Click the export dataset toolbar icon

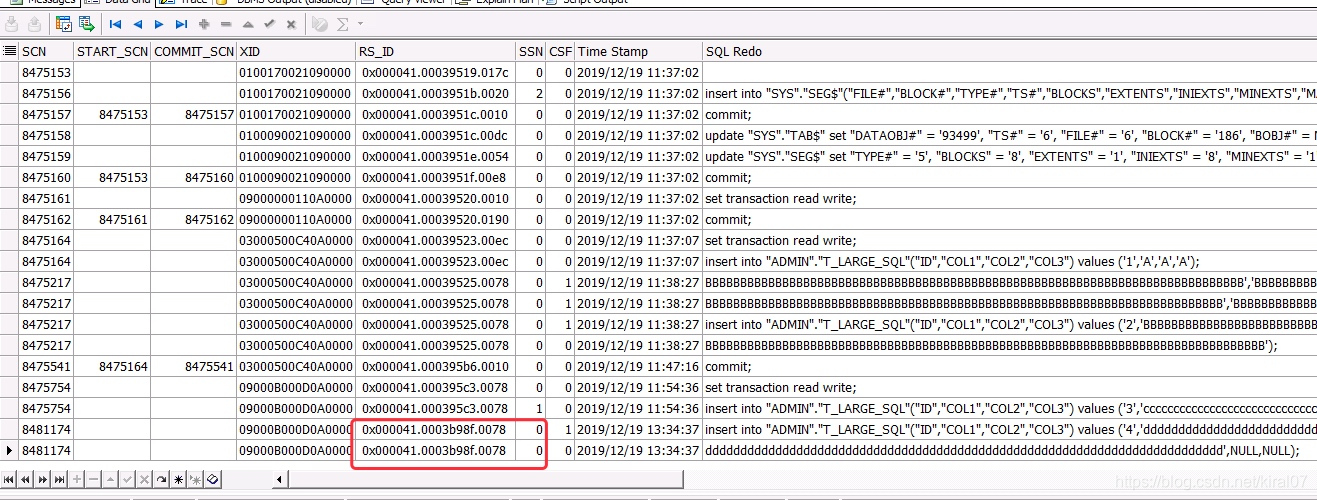click(x=86, y=23)
